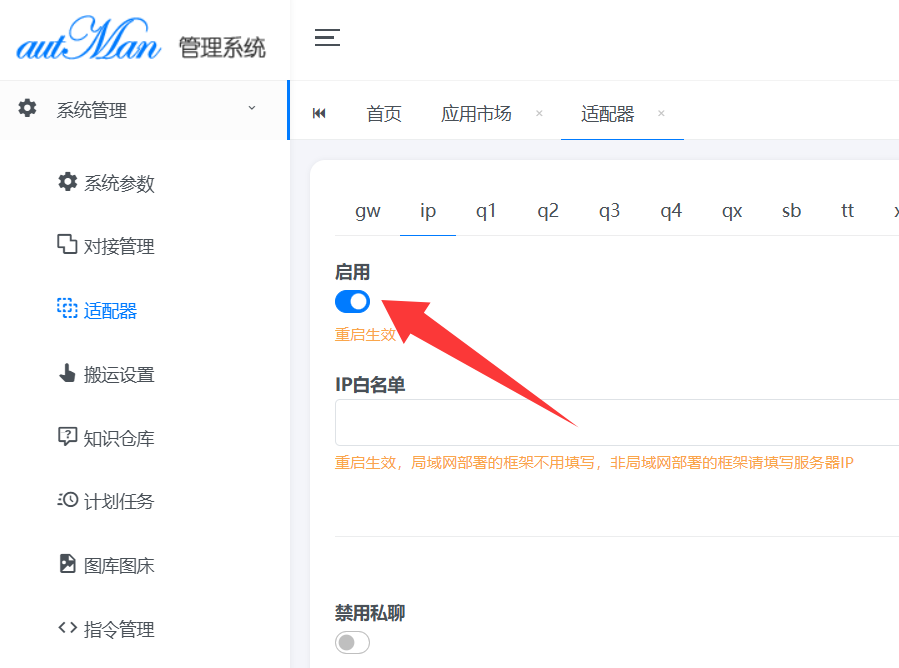Click the 系统参数 gear icon
This screenshot has width=899, height=668.
pyautogui.click(x=67, y=182)
